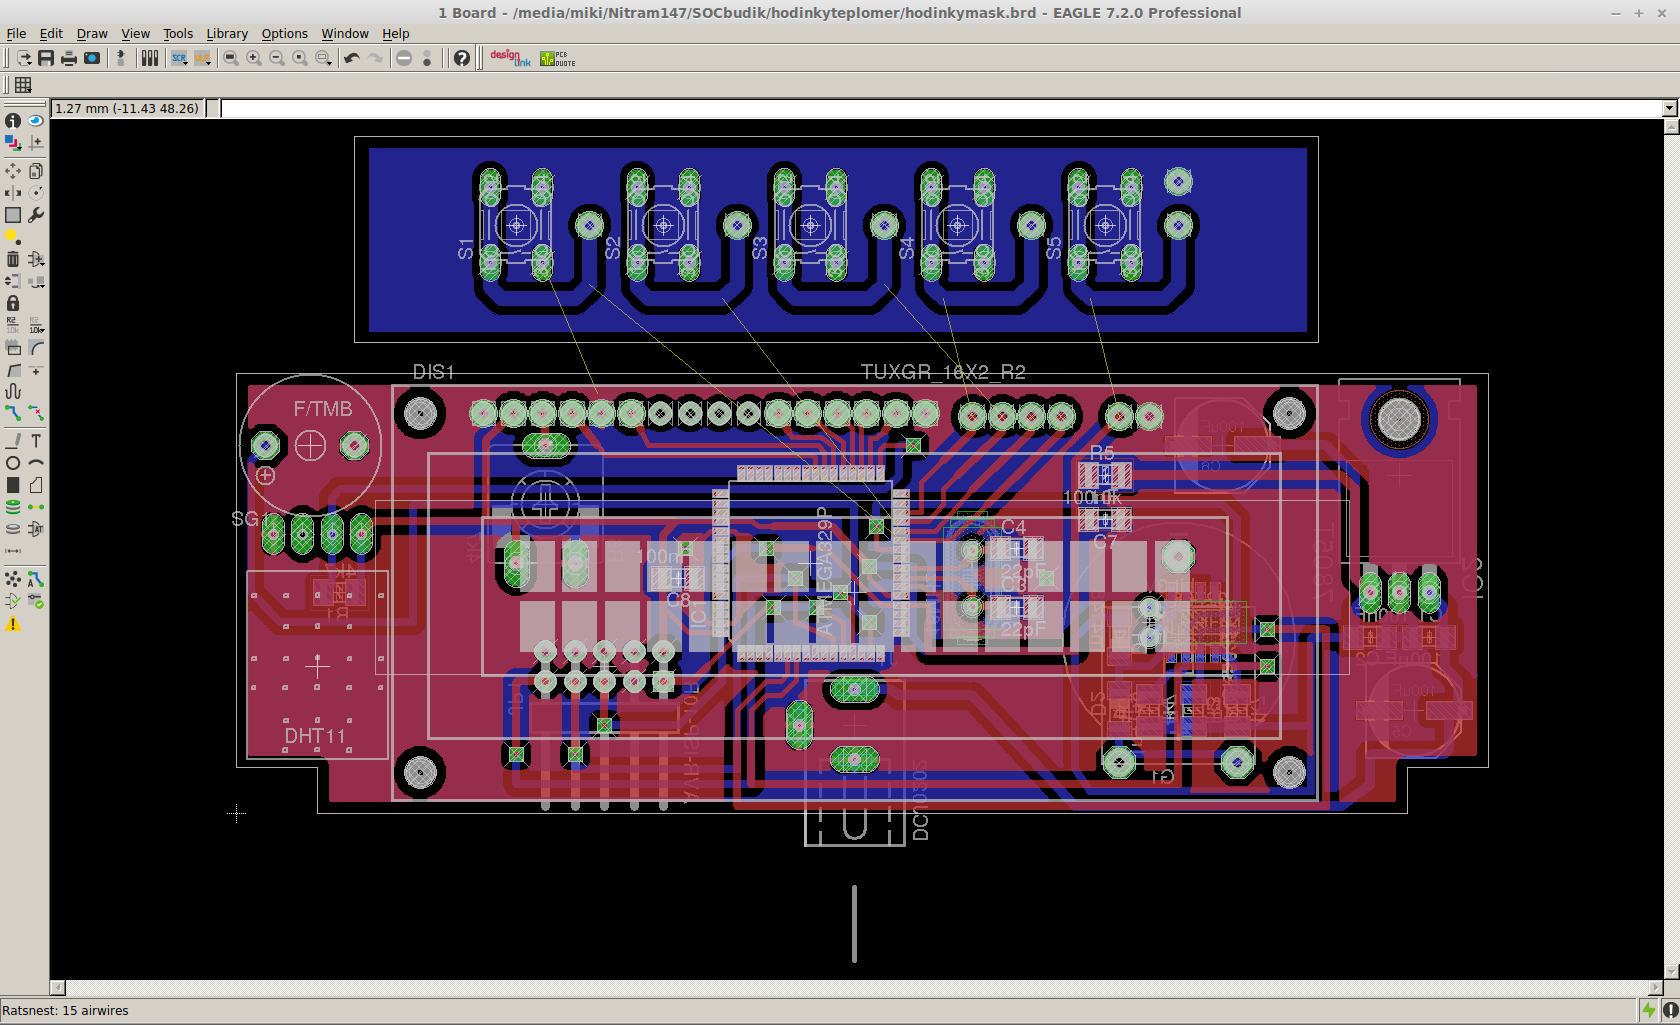Image resolution: width=1680 pixels, height=1025 pixels.
Task: Open Help with the question mark icon
Action: (461, 58)
